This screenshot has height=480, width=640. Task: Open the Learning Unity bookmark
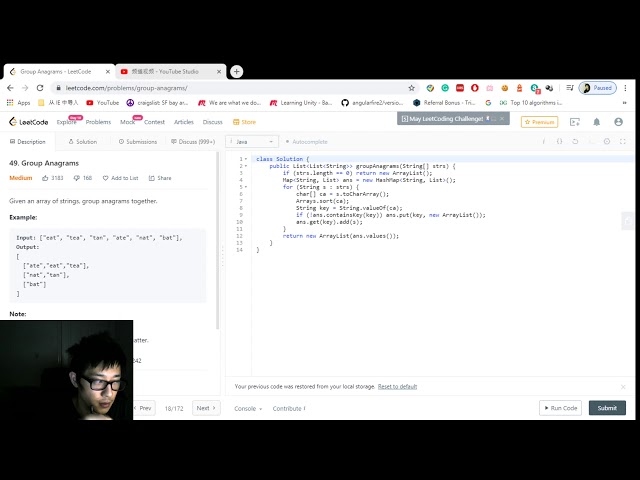pyautogui.click(x=301, y=103)
